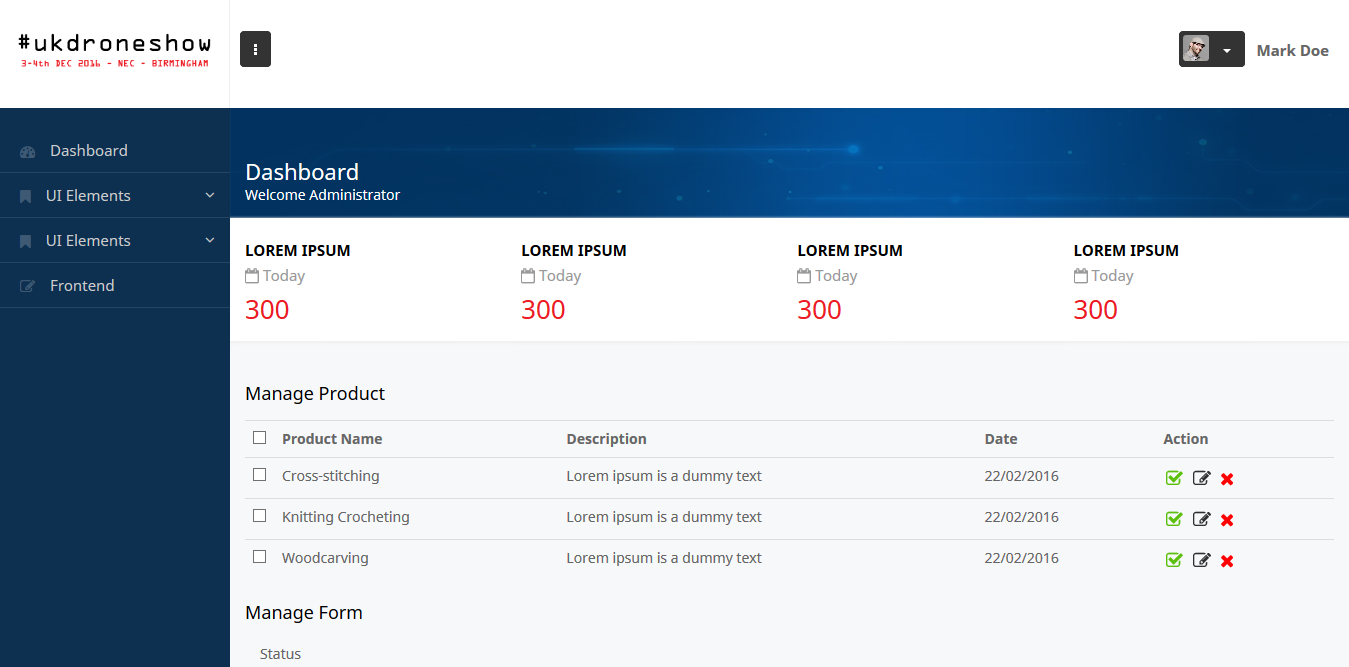1349x667 pixels.
Task: Tick the select-all checkbox in the table header
Action: [260, 438]
